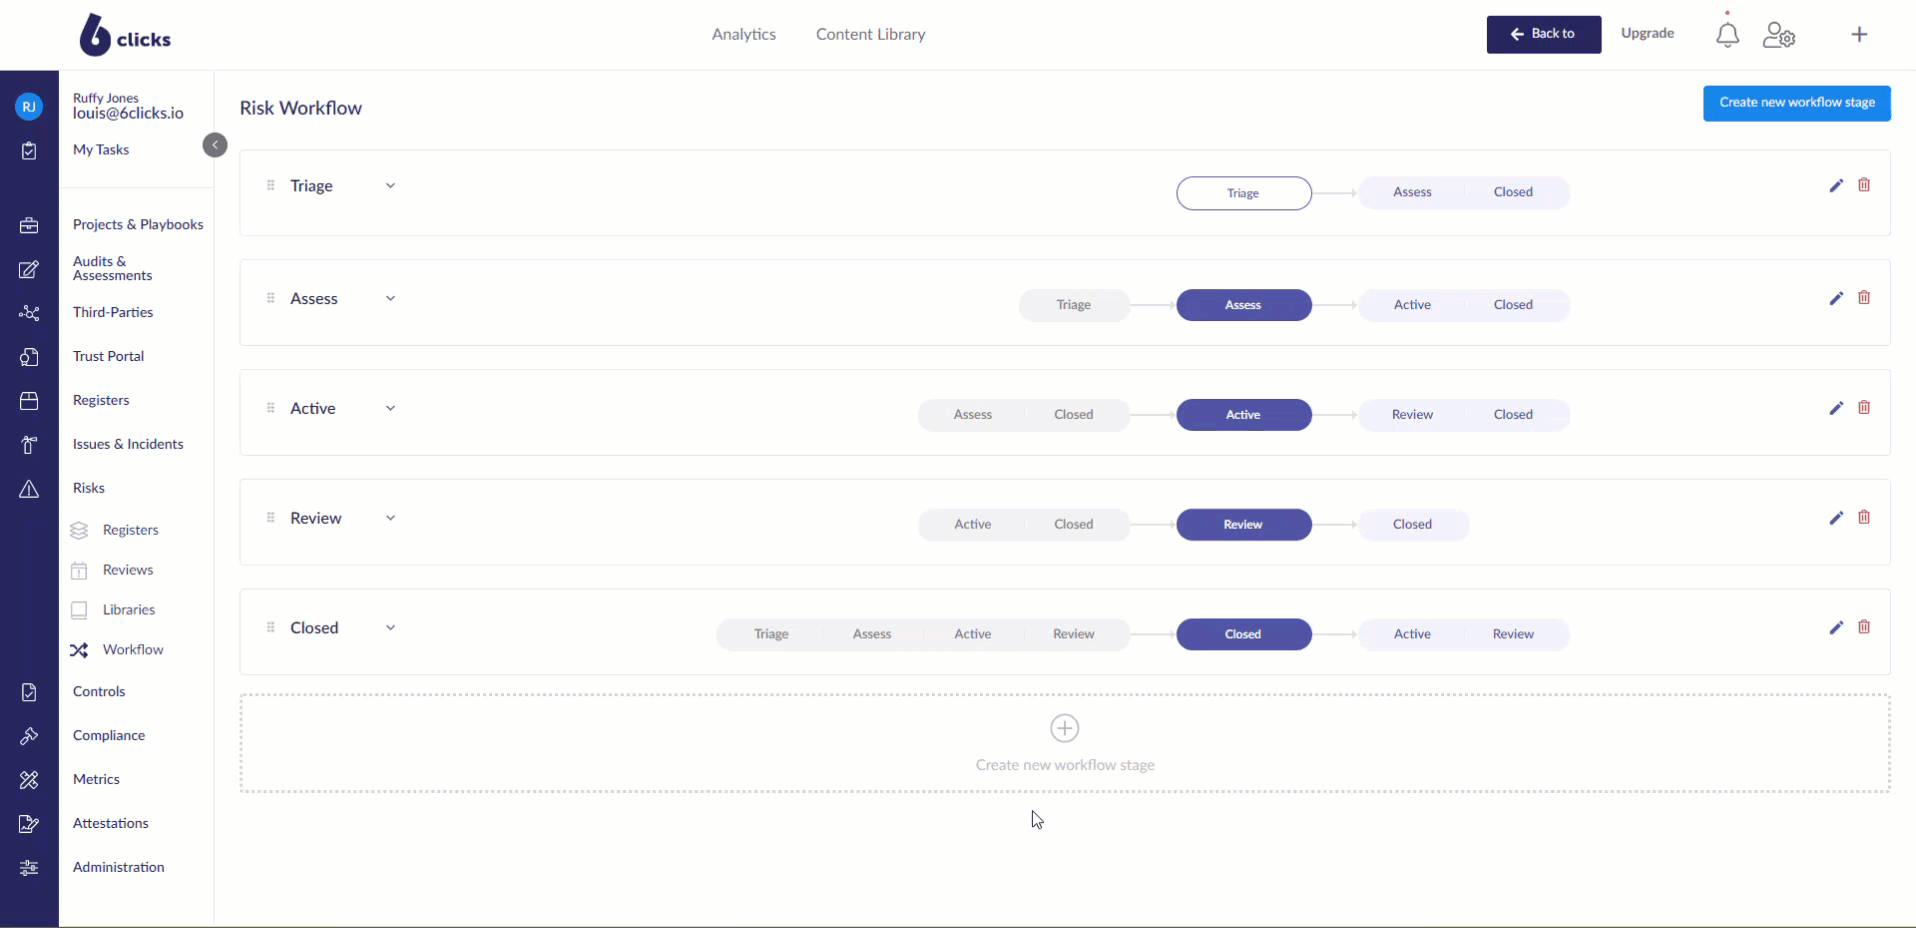This screenshot has width=1916, height=928.
Task: Grab the Triage row drag handle
Action: (270, 185)
